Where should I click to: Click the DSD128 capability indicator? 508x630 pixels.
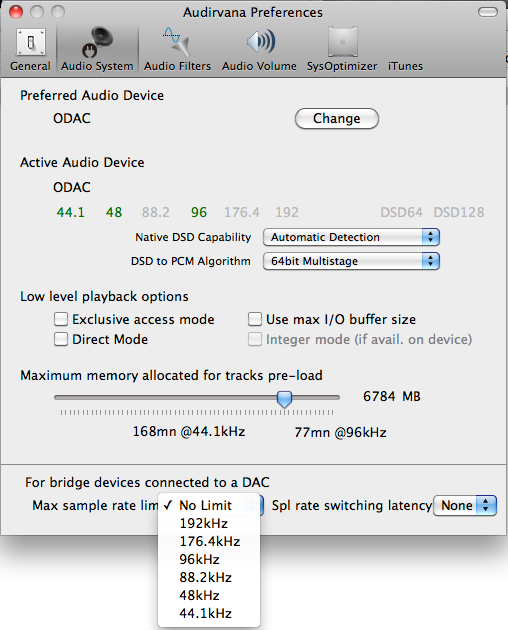click(x=459, y=212)
